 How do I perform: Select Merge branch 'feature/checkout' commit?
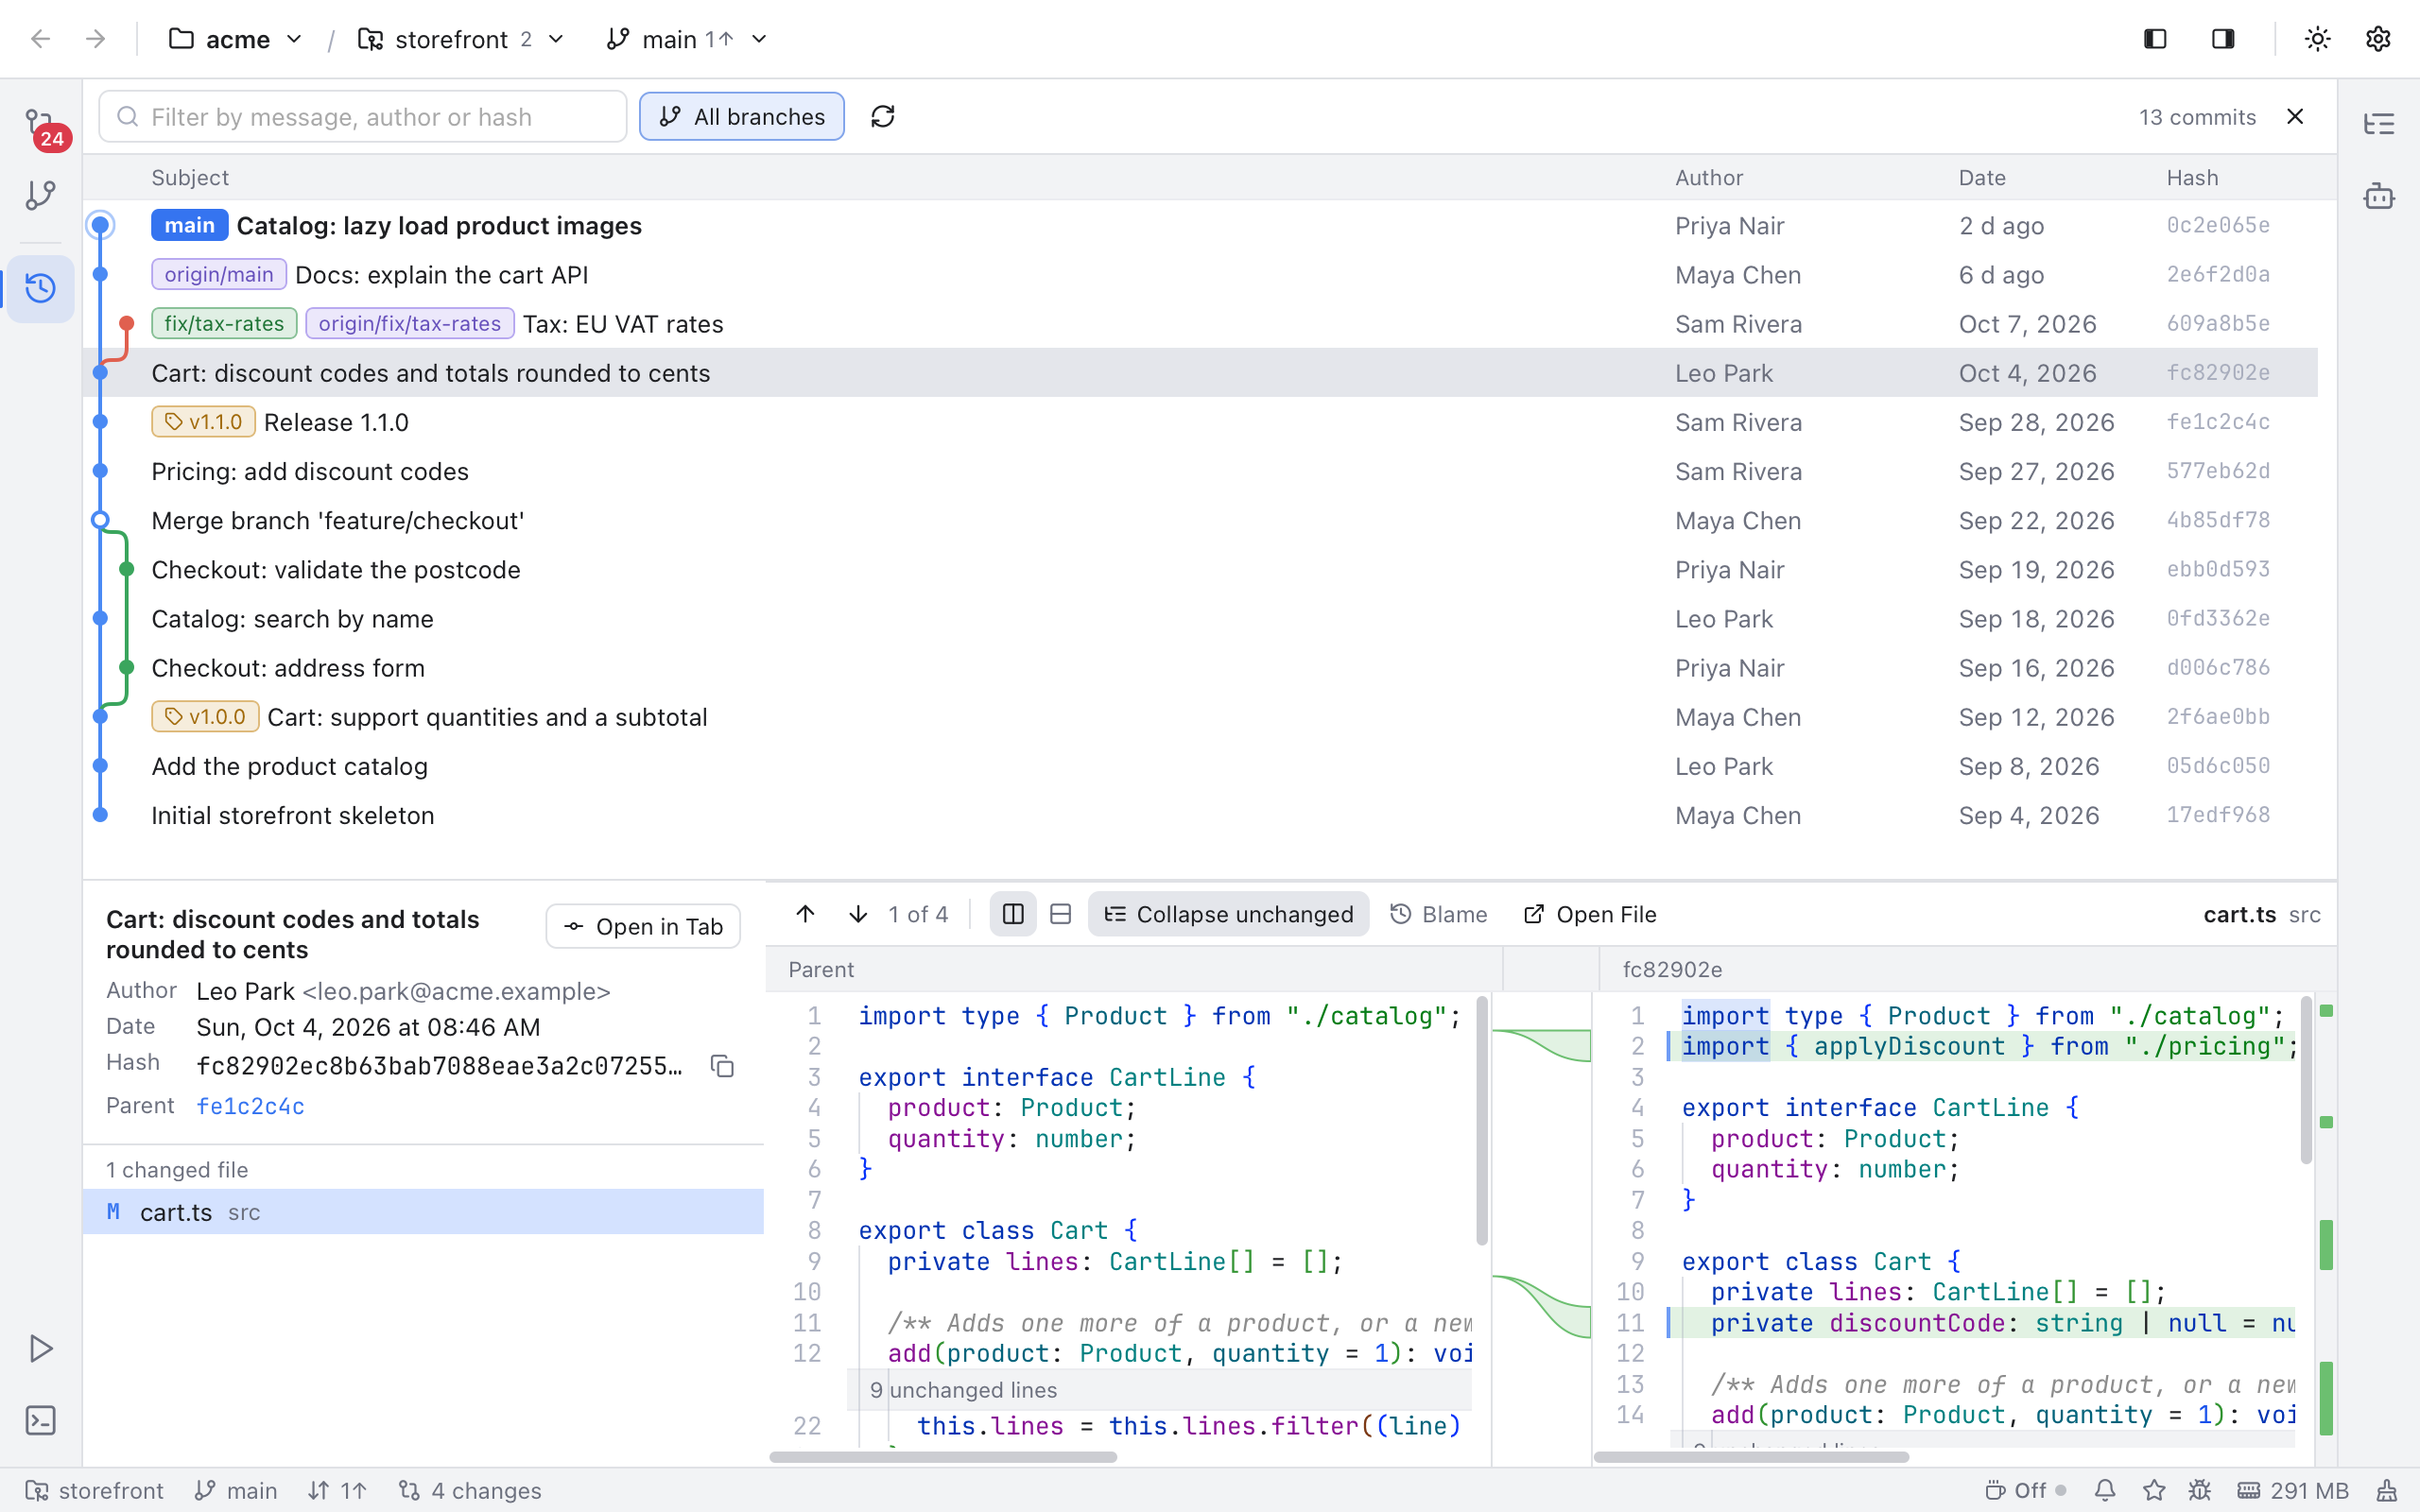click(x=1200, y=520)
